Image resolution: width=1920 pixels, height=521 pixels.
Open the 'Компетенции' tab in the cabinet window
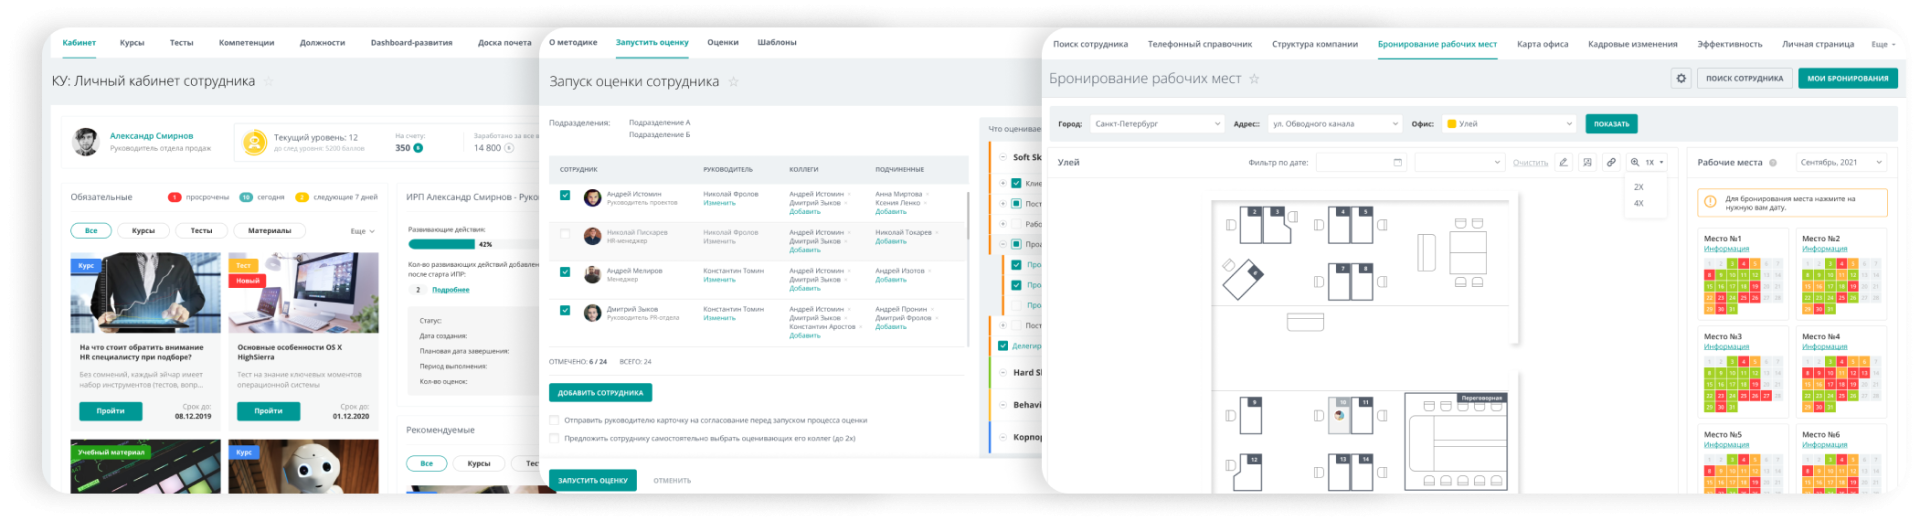pos(246,43)
